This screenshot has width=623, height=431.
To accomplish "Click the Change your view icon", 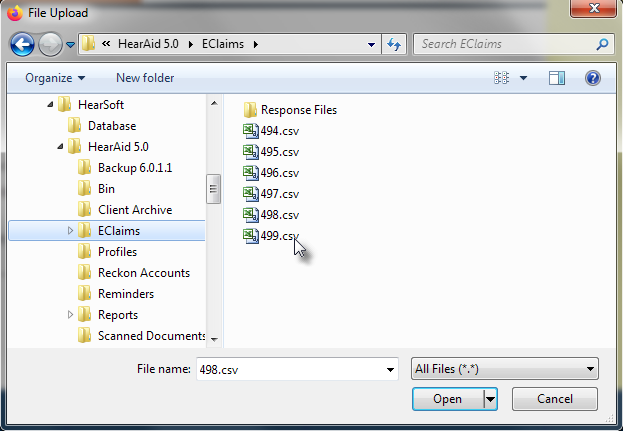I will (x=501, y=78).
